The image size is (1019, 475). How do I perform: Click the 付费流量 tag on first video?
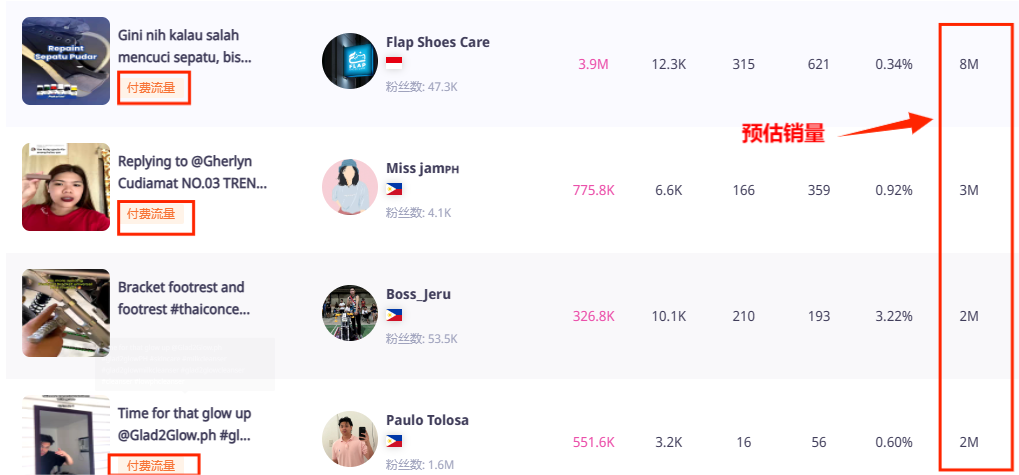click(151, 88)
